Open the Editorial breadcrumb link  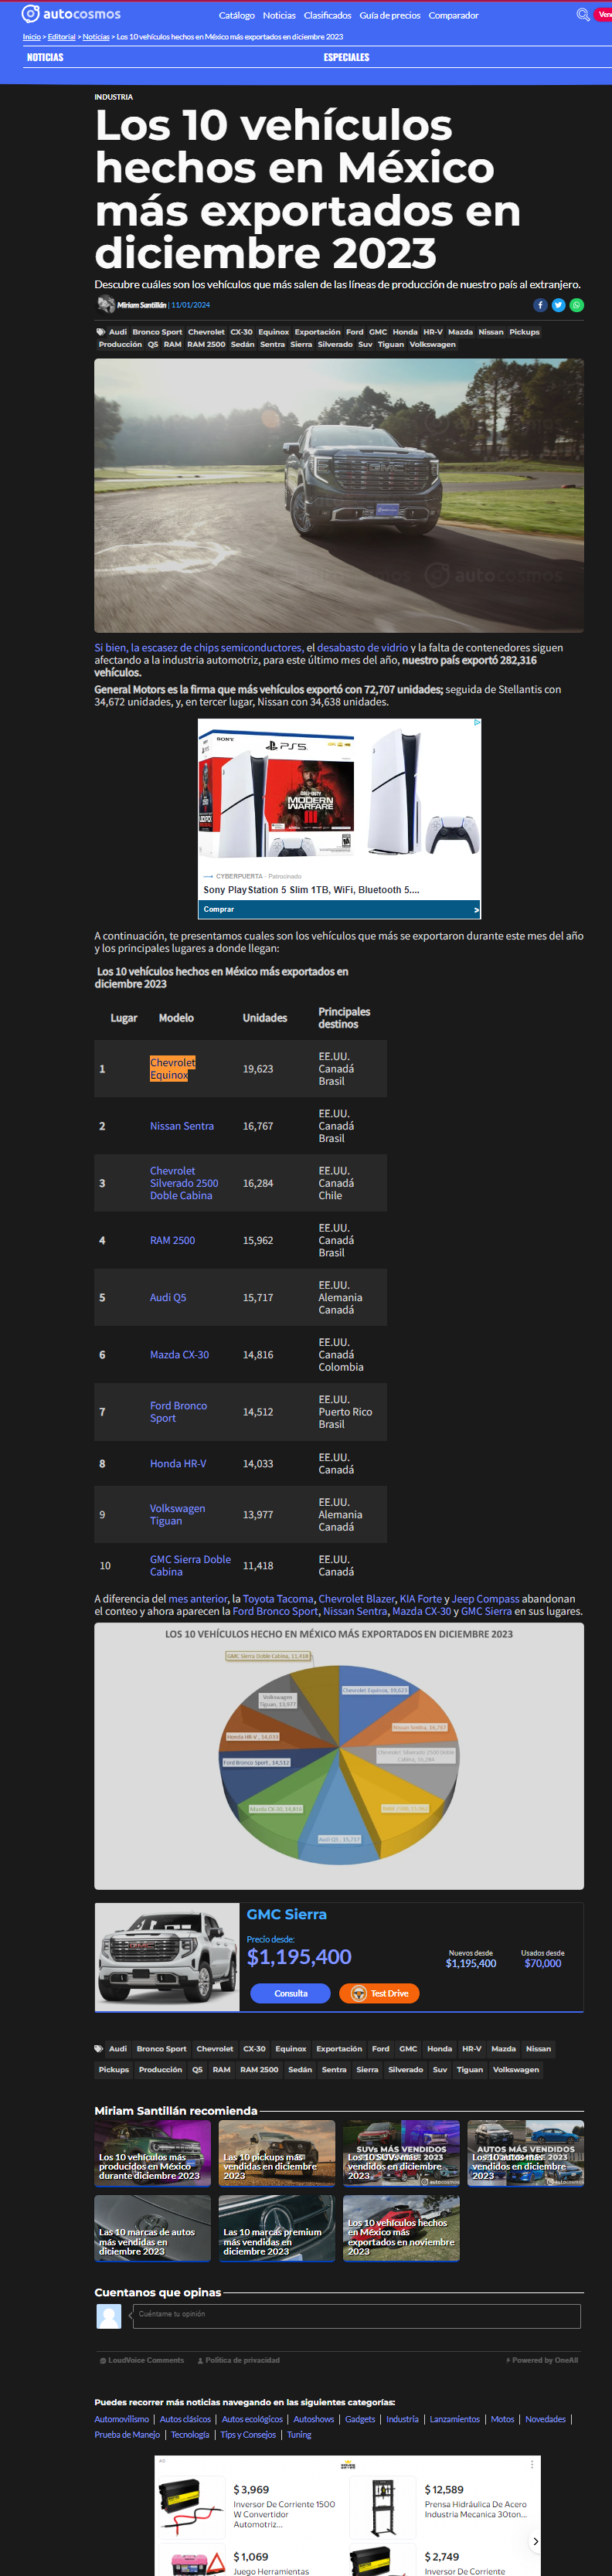61,37
